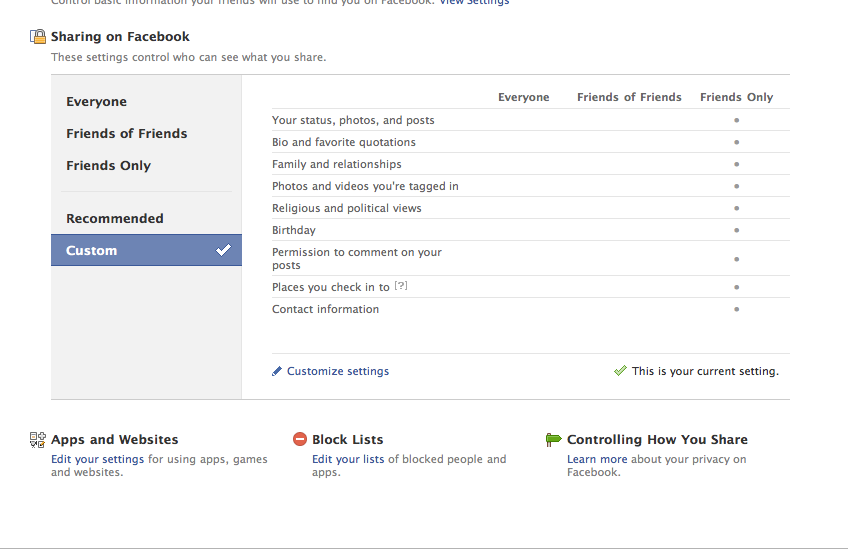Open Learn more privacy link
848x549 pixels.
tap(597, 459)
